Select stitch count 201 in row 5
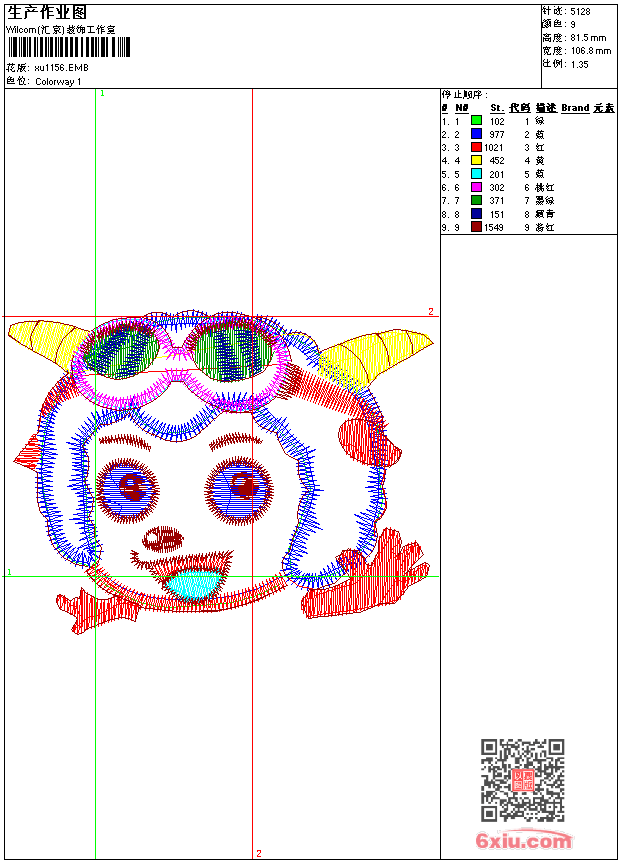Screen dimensions: 620x860 (497, 175)
